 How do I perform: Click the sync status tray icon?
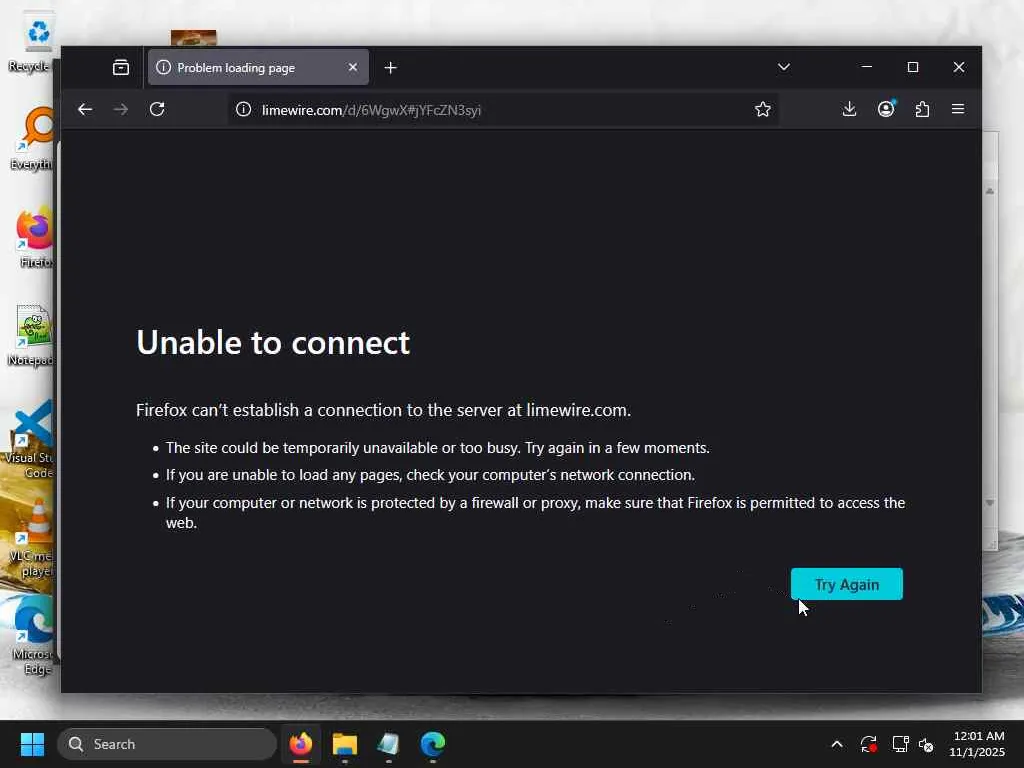[869, 744]
